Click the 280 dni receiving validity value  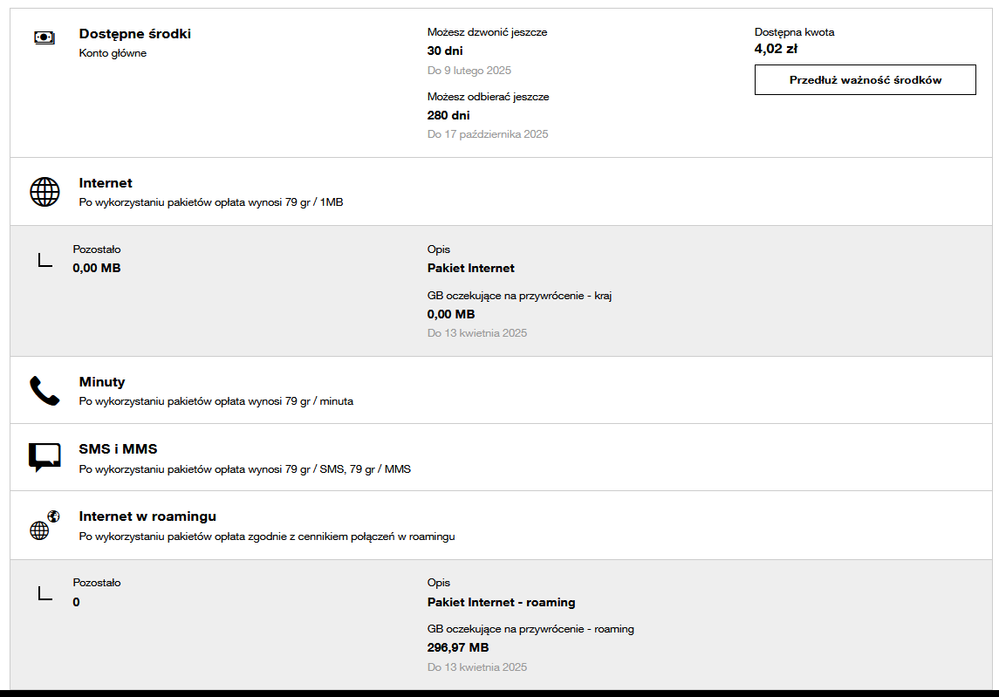point(448,115)
